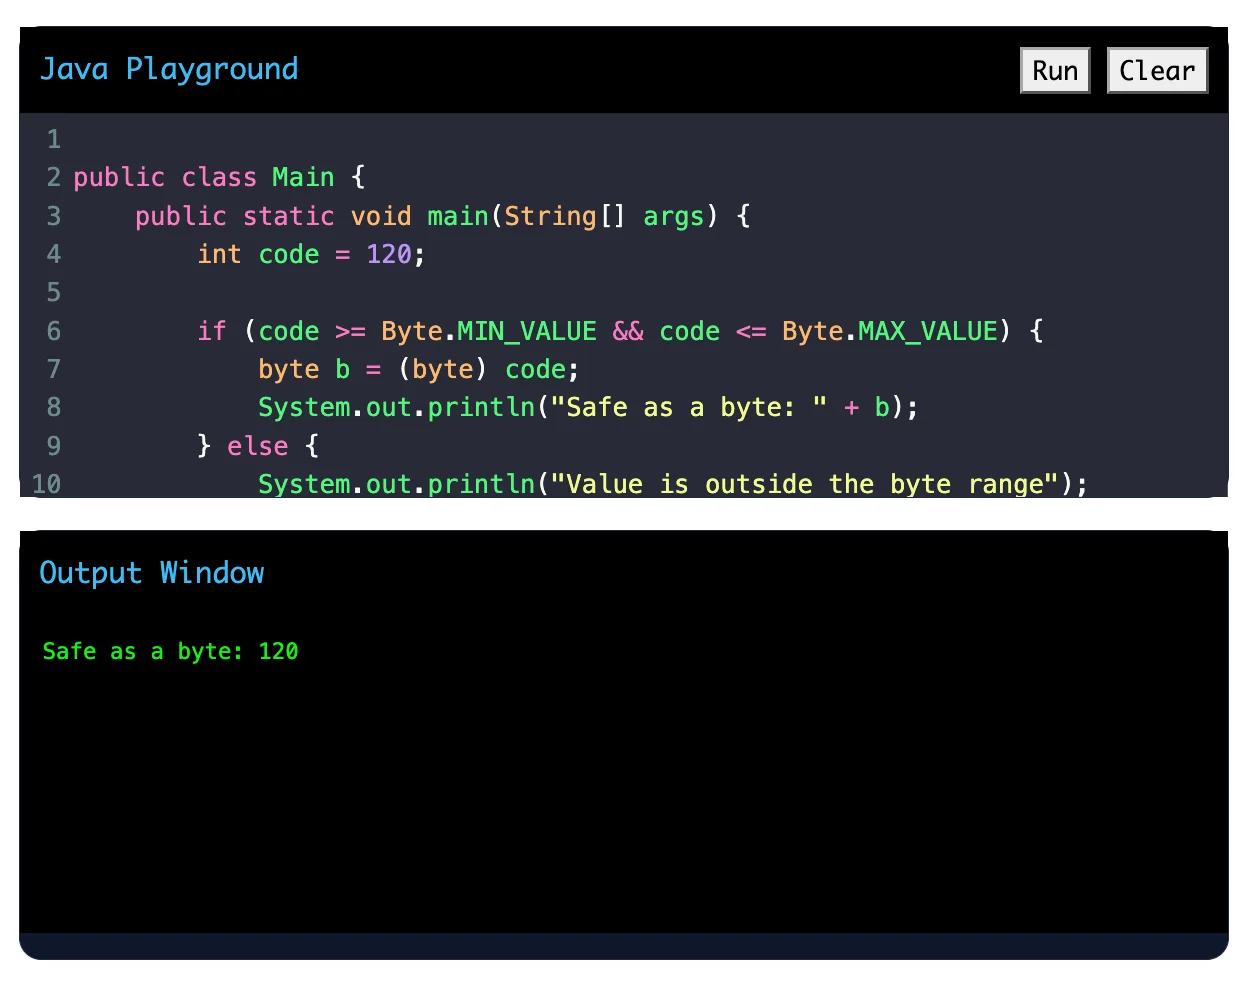
Task: Click the 'Value is outside the byte range' line
Action: (x=672, y=484)
